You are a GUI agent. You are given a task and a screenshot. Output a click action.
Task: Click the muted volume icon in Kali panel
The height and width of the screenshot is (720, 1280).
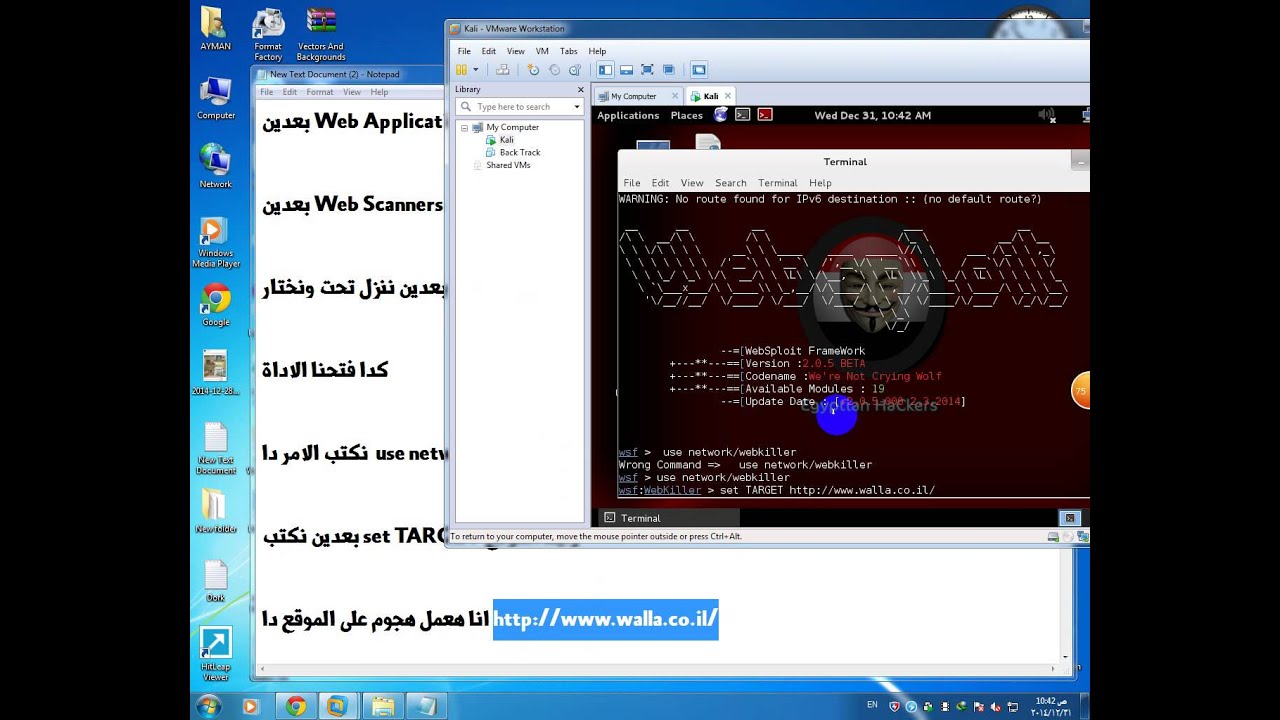1046,115
